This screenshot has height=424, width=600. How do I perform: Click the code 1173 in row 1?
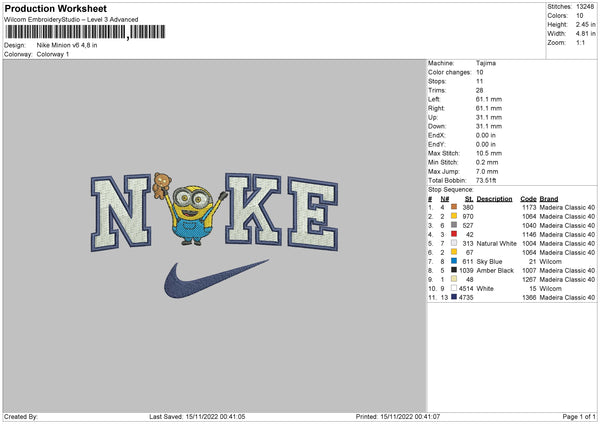529,207
